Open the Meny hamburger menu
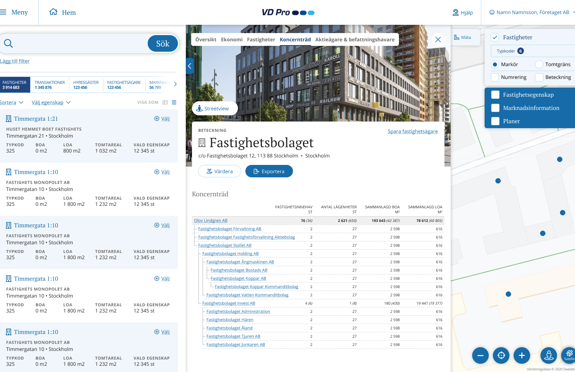The width and height of the screenshot is (575, 372). (x=14, y=12)
